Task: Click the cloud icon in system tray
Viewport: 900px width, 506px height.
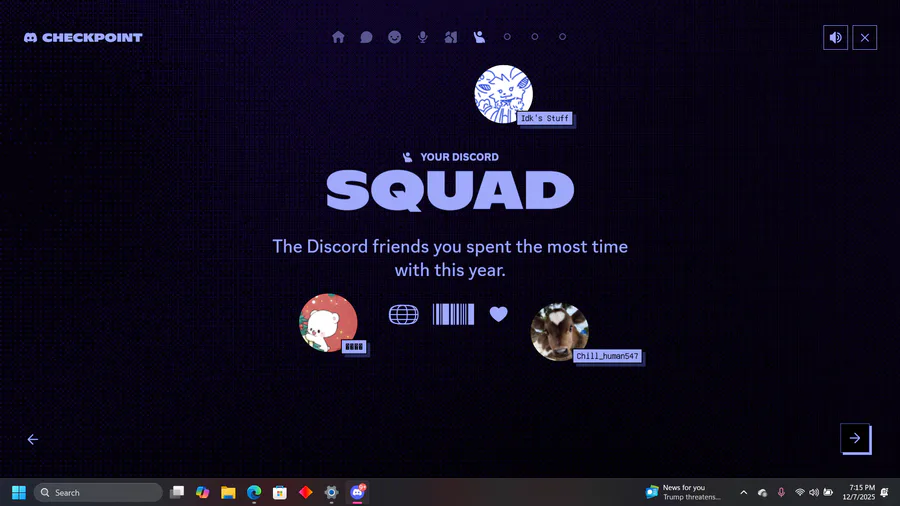Action: tap(762, 492)
